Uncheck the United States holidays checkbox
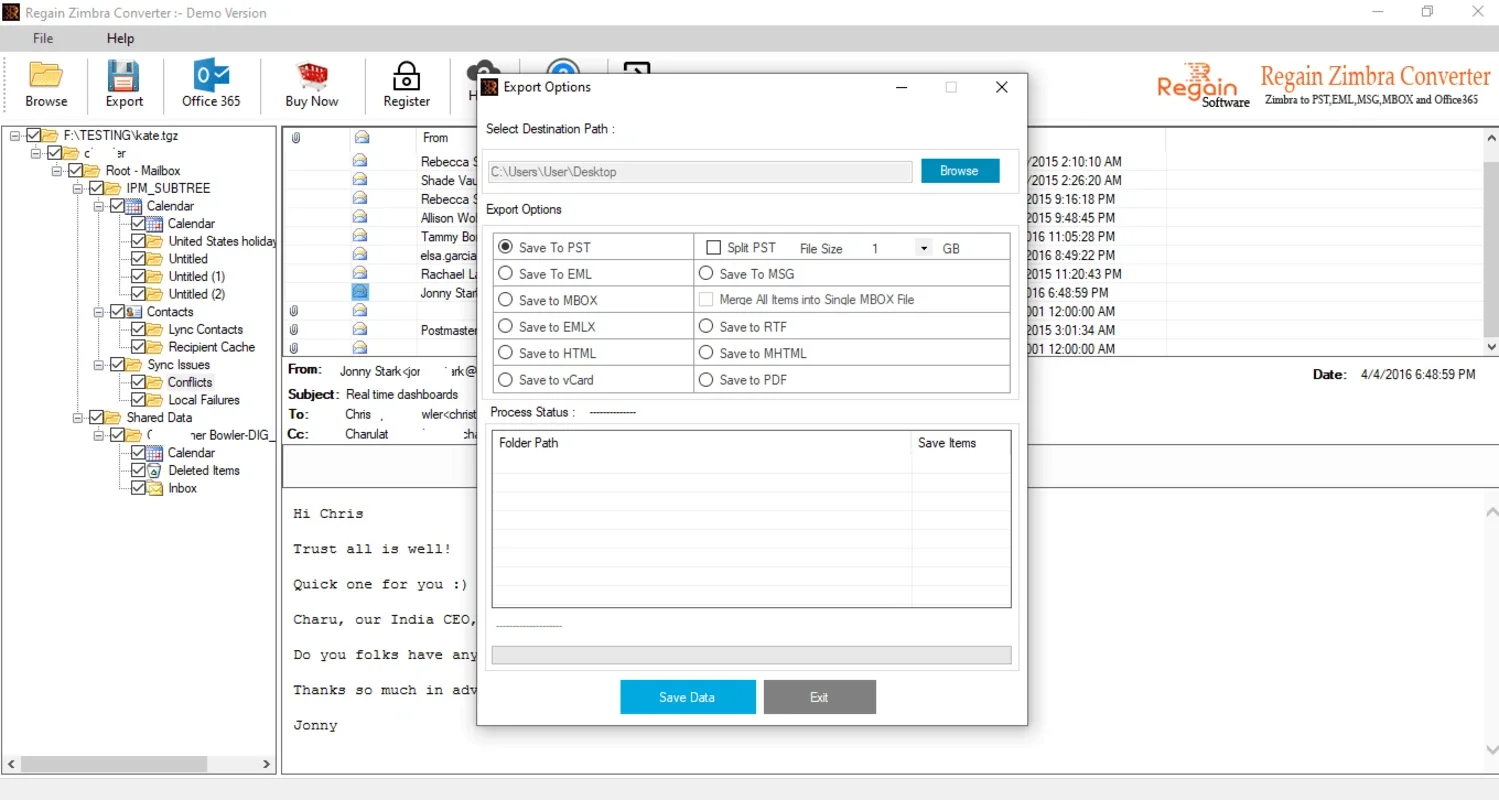This screenshot has width=1499, height=800. (x=139, y=241)
